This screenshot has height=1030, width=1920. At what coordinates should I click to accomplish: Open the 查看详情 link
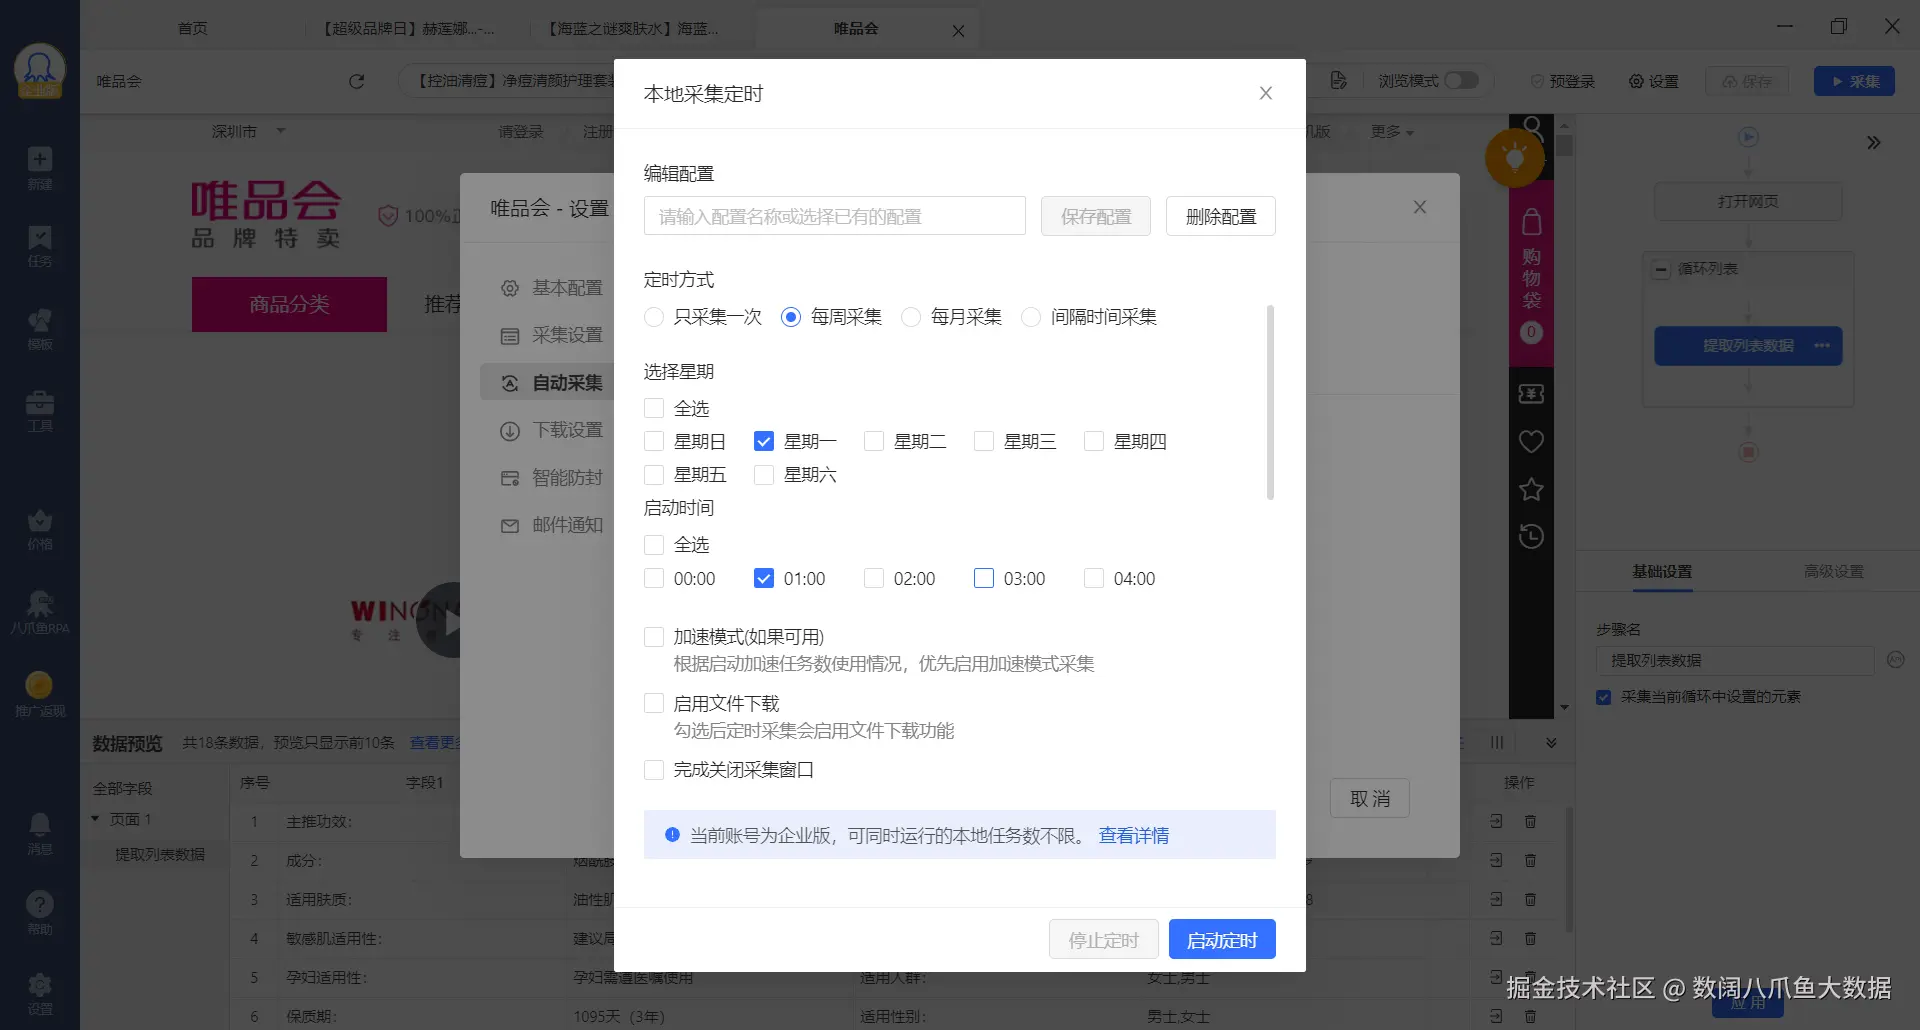coord(1134,835)
